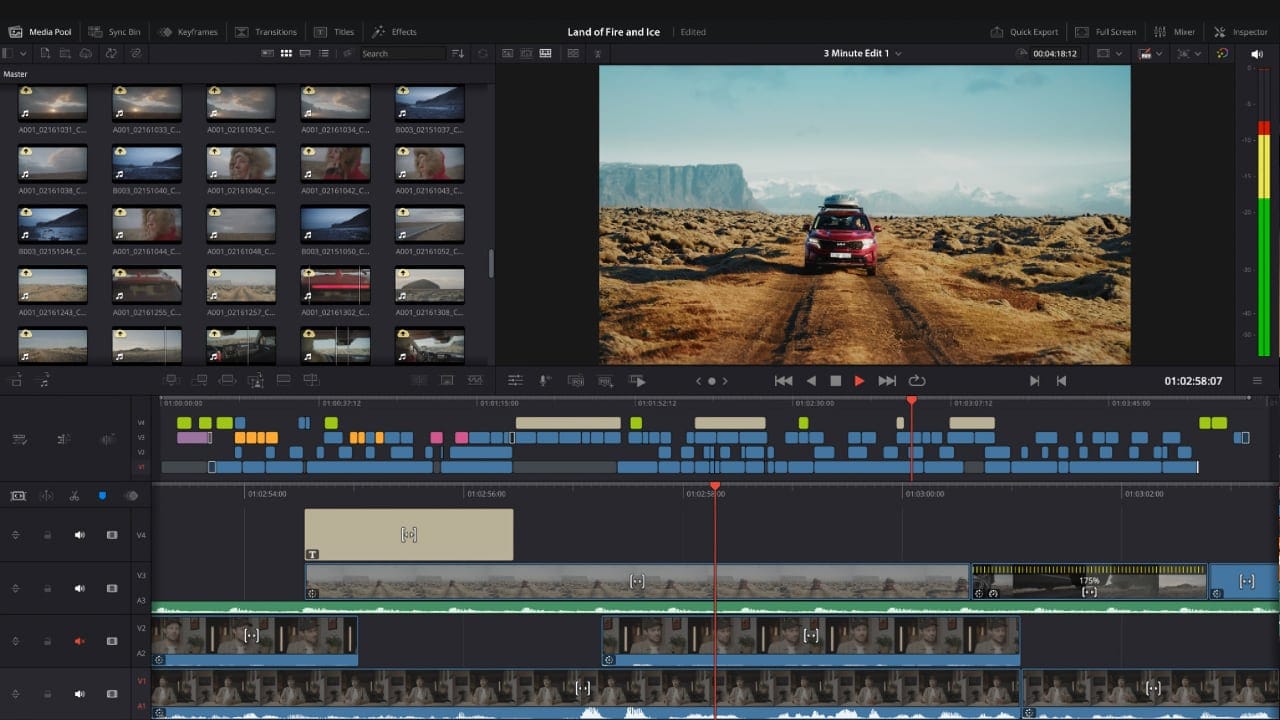Toggle the lock on track V4
1280x720 pixels.
click(x=47, y=535)
